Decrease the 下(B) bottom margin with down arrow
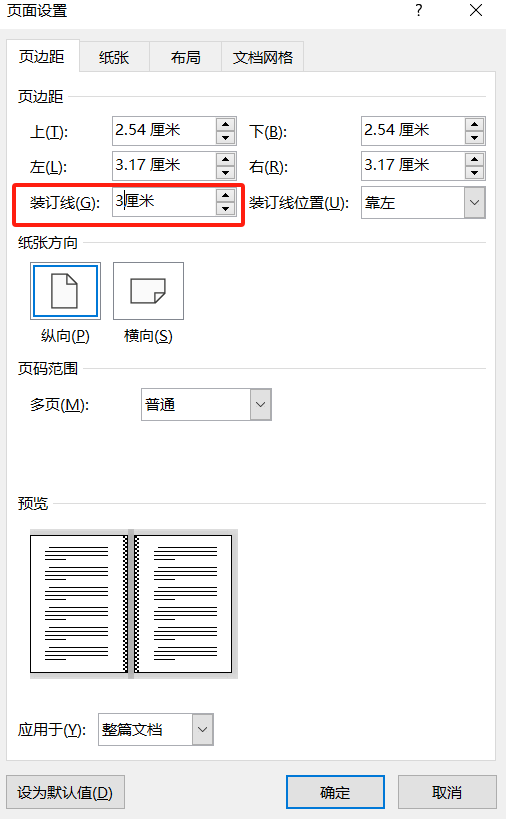Image resolution: width=506 pixels, height=819 pixels. pyautogui.click(x=474, y=138)
